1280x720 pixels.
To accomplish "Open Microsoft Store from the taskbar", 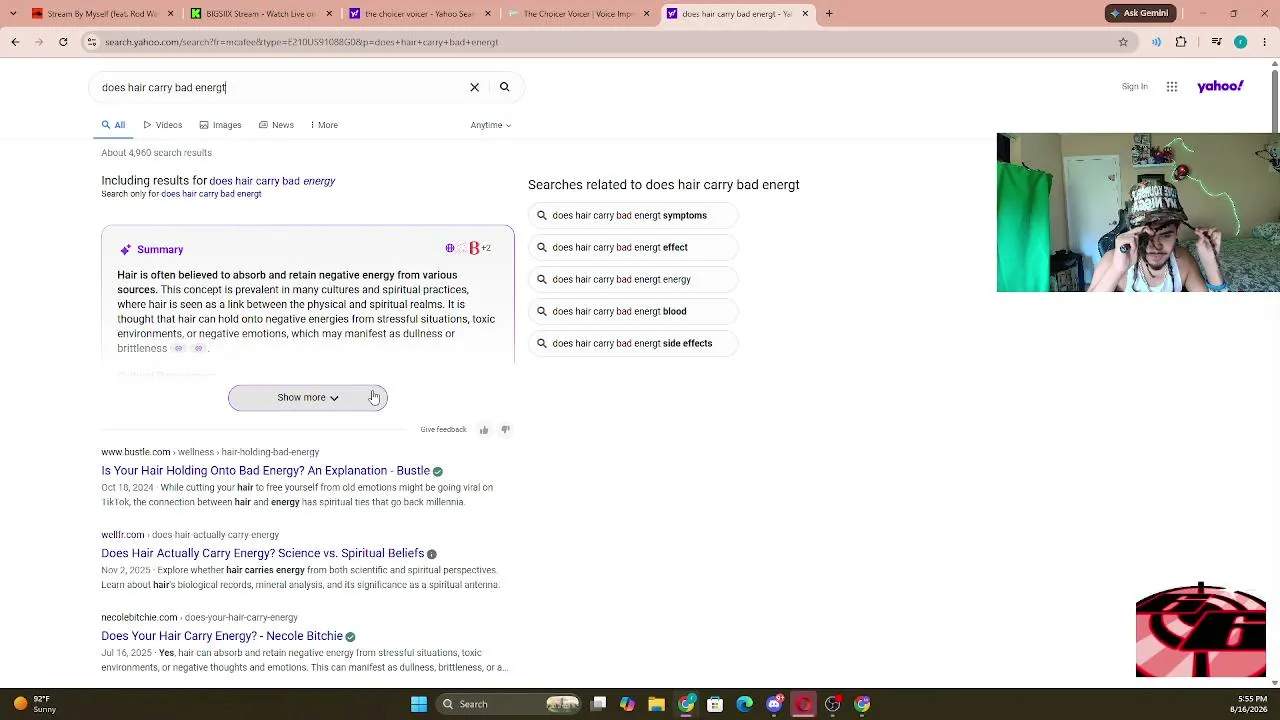I will pos(715,704).
